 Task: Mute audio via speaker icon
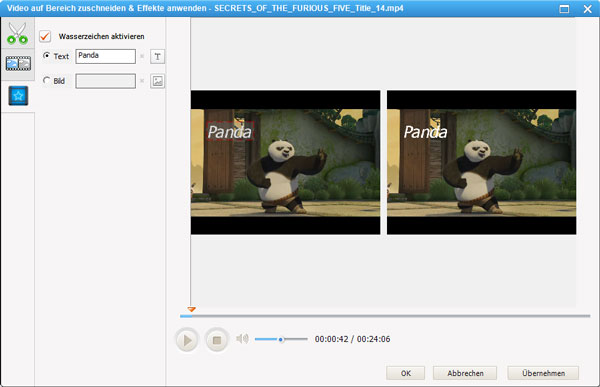point(242,339)
